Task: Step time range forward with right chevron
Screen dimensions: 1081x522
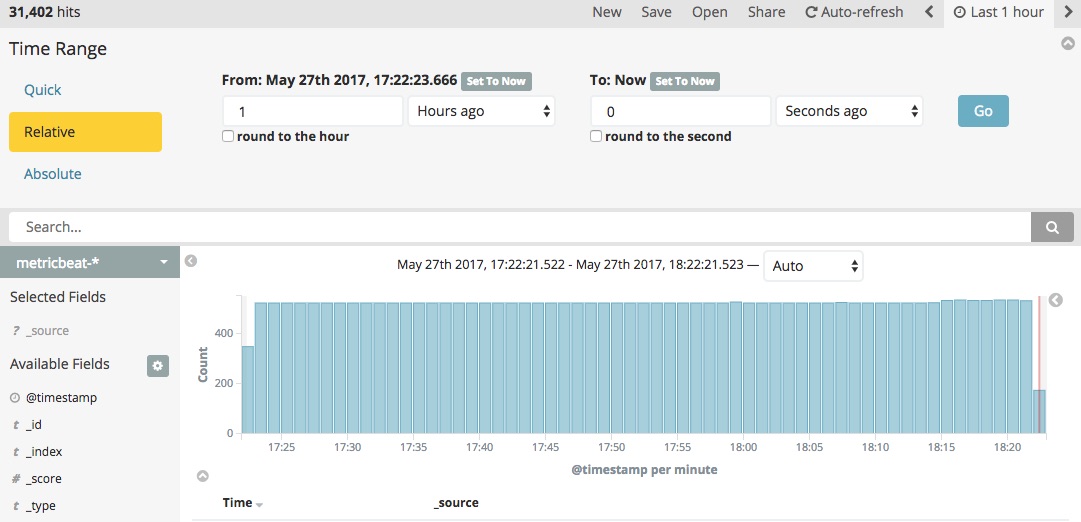Action: point(1069,12)
